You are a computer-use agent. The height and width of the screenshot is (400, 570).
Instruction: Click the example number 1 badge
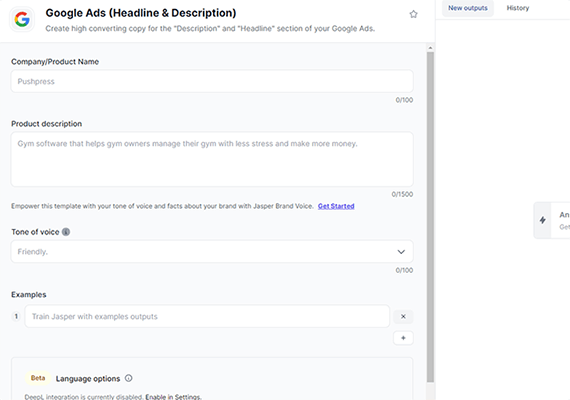(x=16, y=316)
